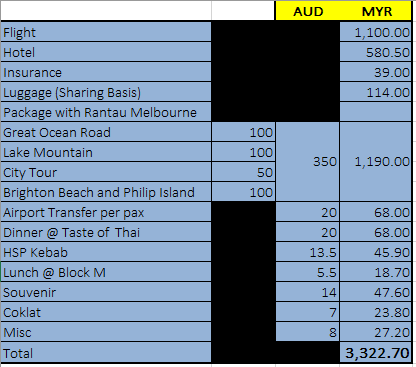The image size is (416, 367).
Task: Click the HSP Kebab label
Action: (x=106, y=252)
